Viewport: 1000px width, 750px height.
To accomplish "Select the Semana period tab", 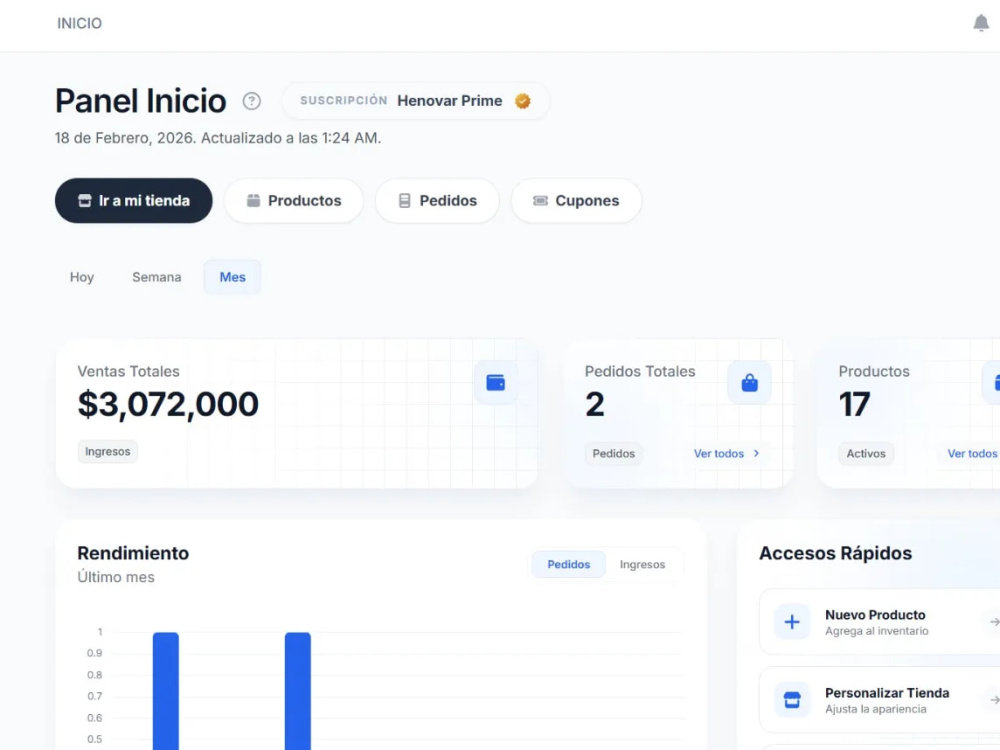I will pyautogui.click(x=157, y=277).
